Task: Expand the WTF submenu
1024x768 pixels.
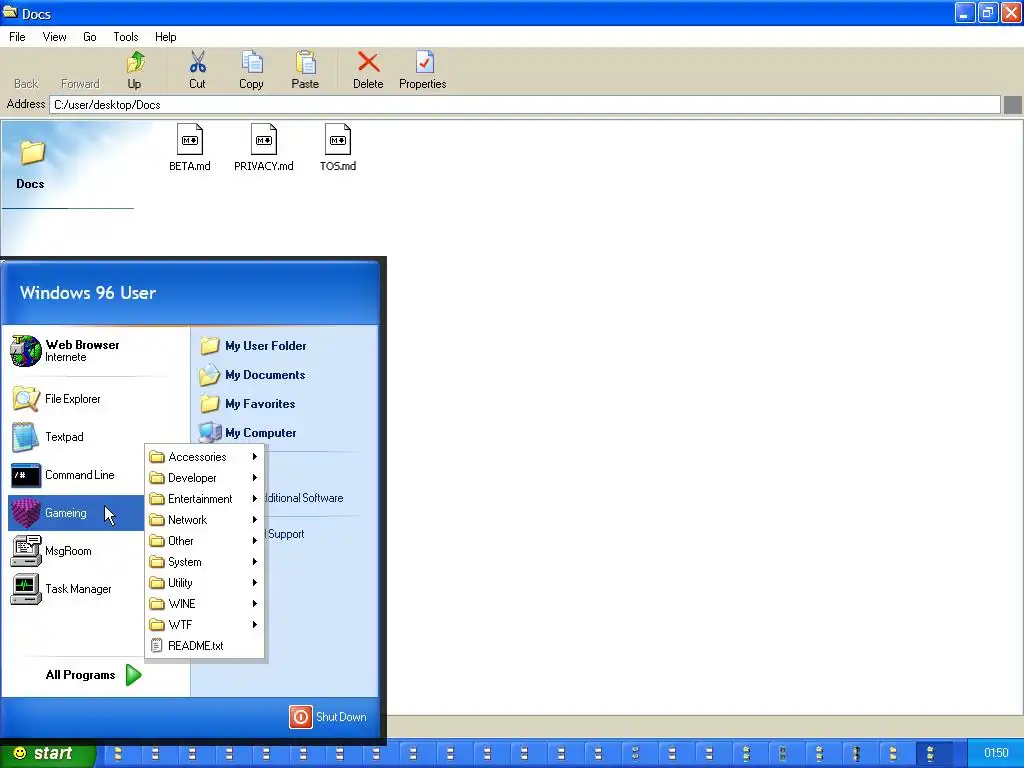Action: click(x=204, y=624)
